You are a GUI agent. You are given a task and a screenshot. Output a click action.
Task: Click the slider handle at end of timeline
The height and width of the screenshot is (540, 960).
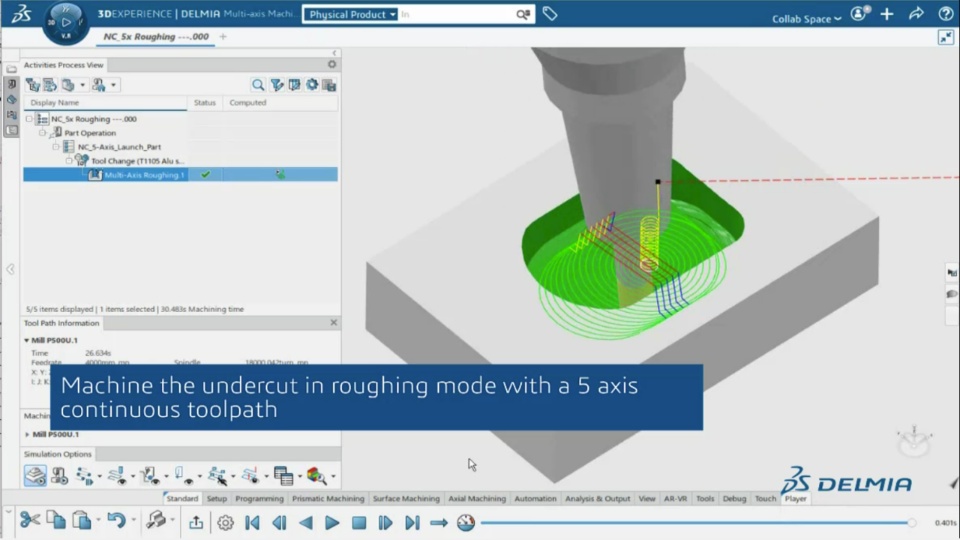[x=912, y=523]
